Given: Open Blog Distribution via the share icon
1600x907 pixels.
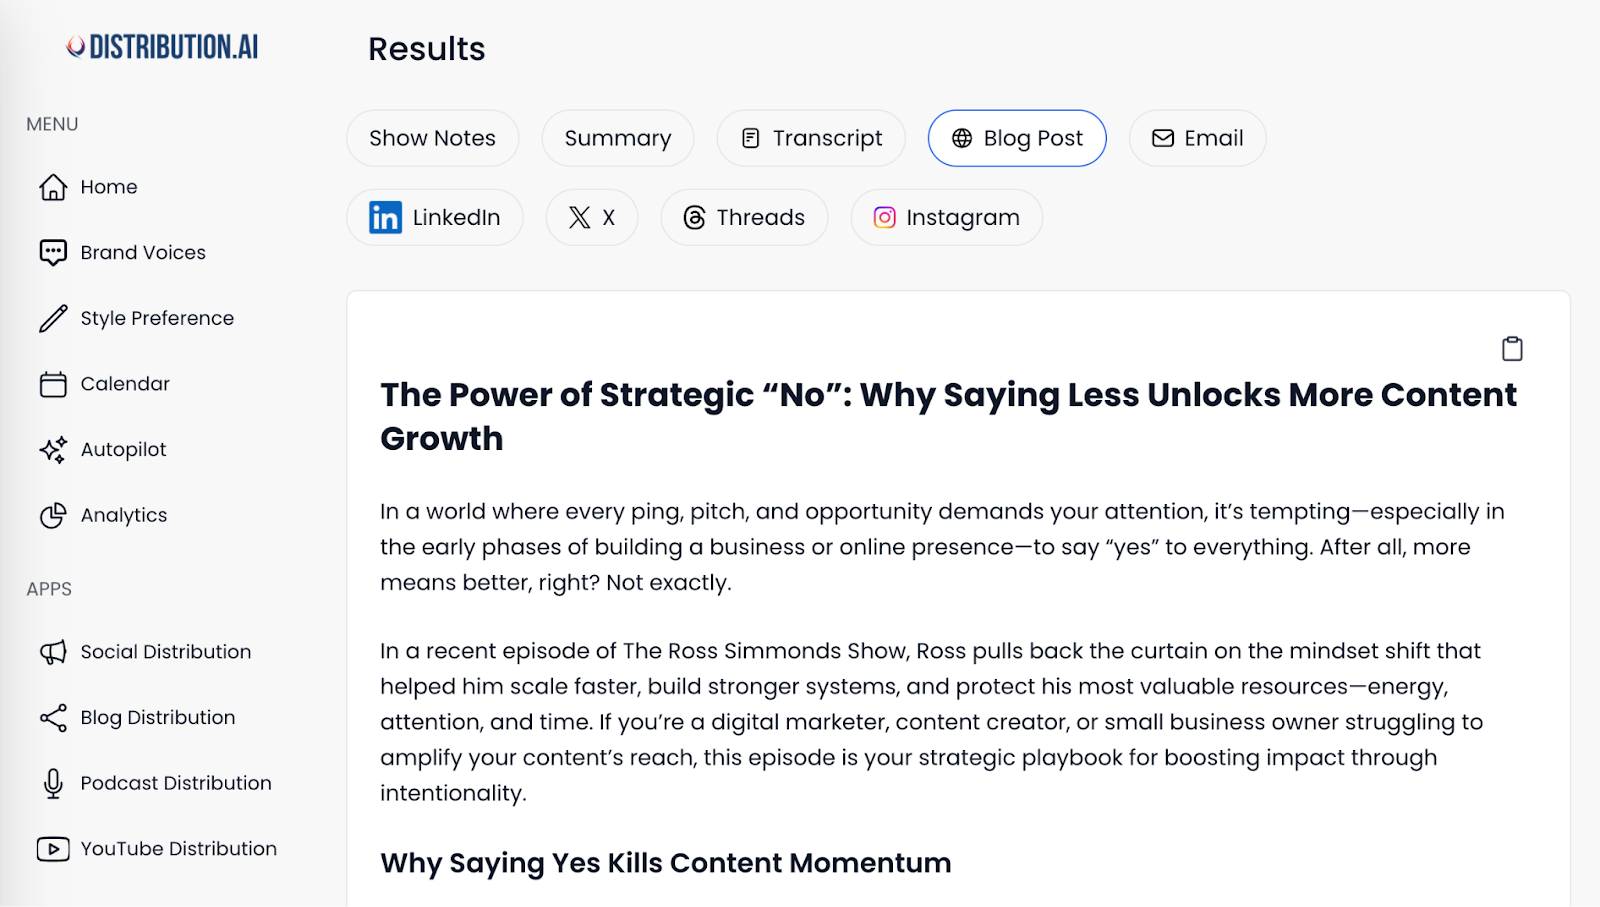Looking at the screenshot, I should tap(52, 717).
